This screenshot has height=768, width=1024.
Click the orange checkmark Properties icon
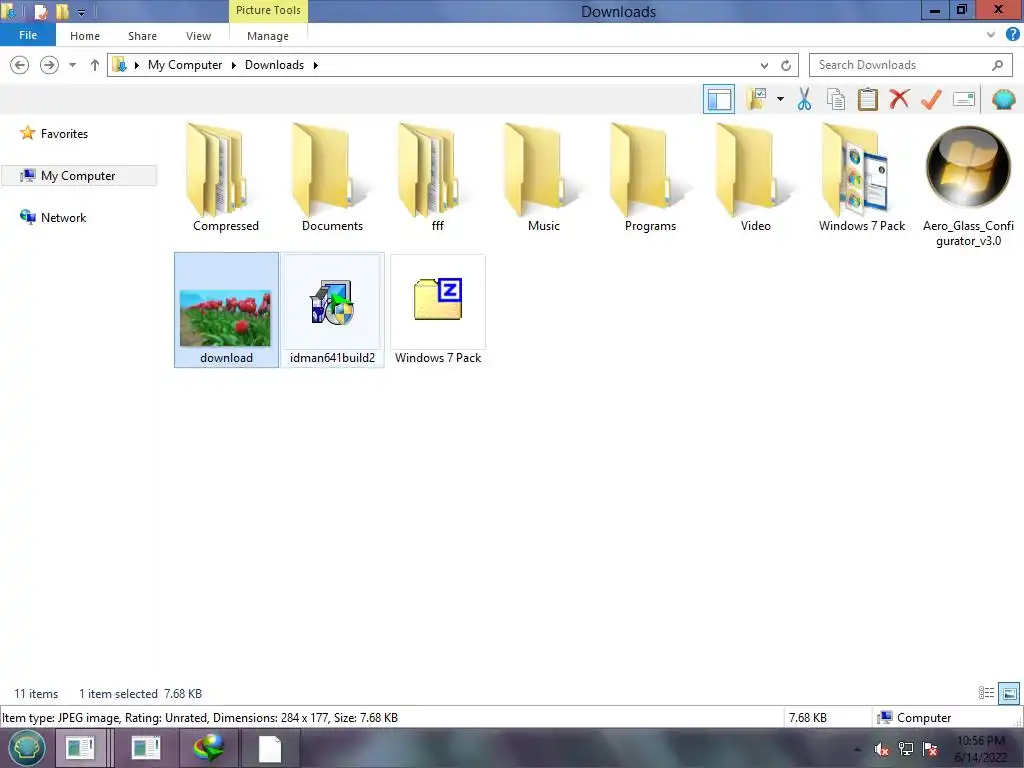931,99
